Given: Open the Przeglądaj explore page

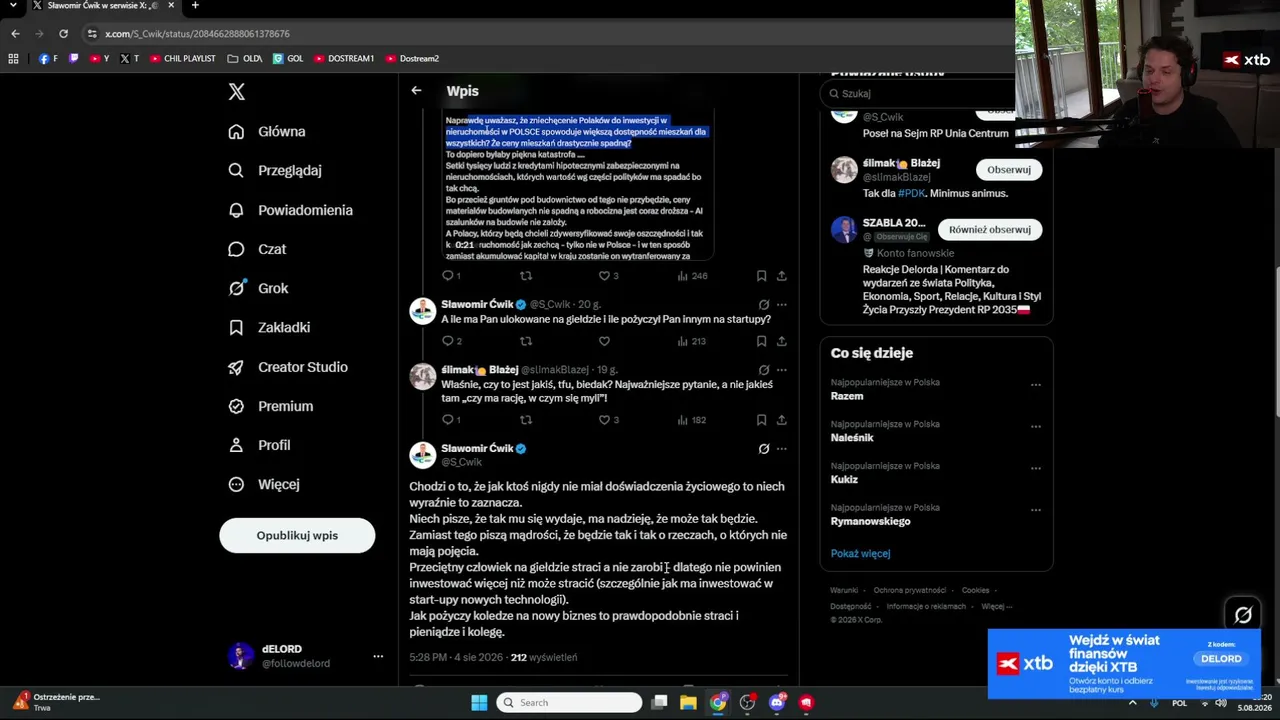Looking at the screenshot, I should (275, 170).
